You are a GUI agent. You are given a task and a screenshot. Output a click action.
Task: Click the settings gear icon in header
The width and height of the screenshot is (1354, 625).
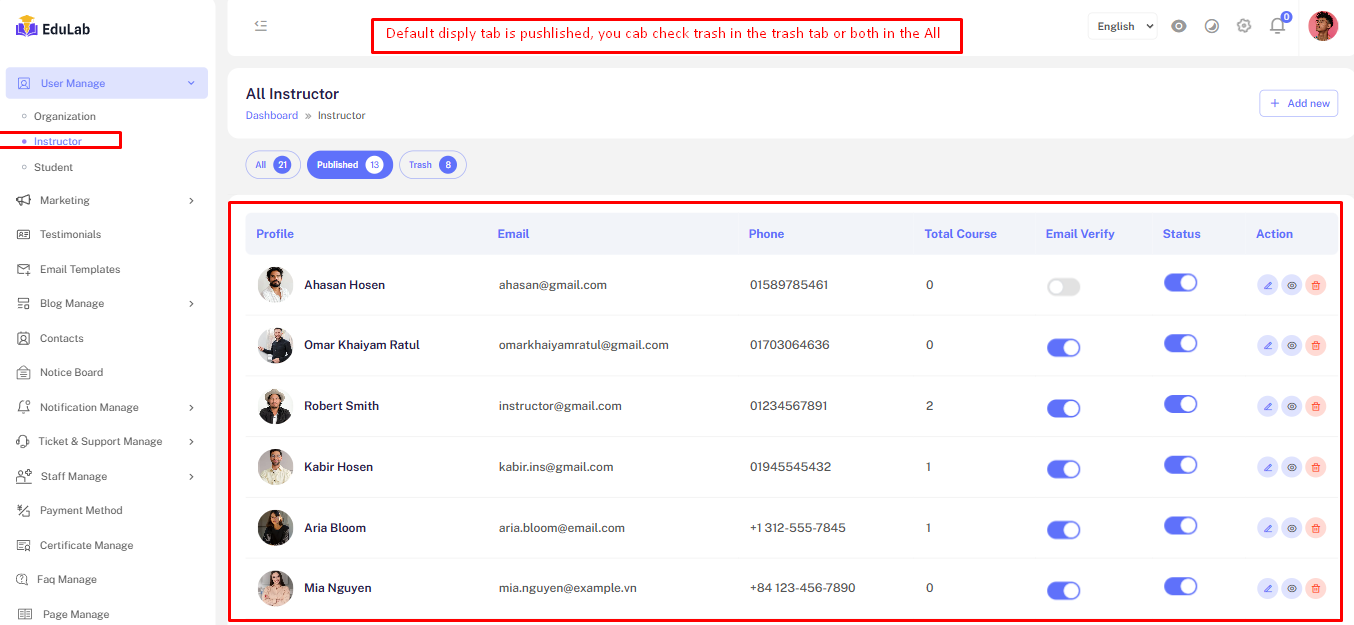click(1243, 26)
